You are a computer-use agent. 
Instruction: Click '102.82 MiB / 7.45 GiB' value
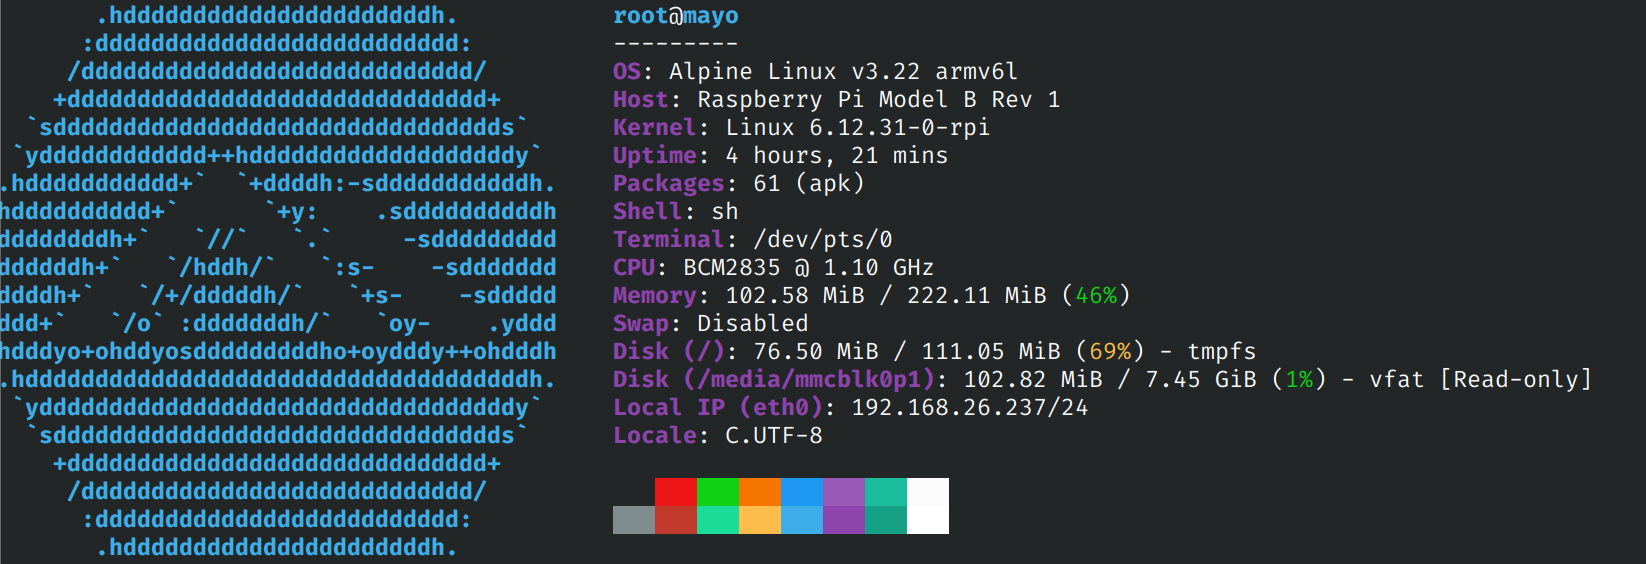click(1110, 380)
